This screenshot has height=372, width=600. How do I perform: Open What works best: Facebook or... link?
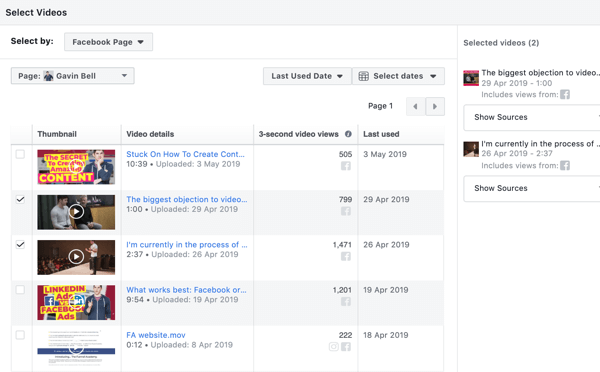[x=186, y=290]
